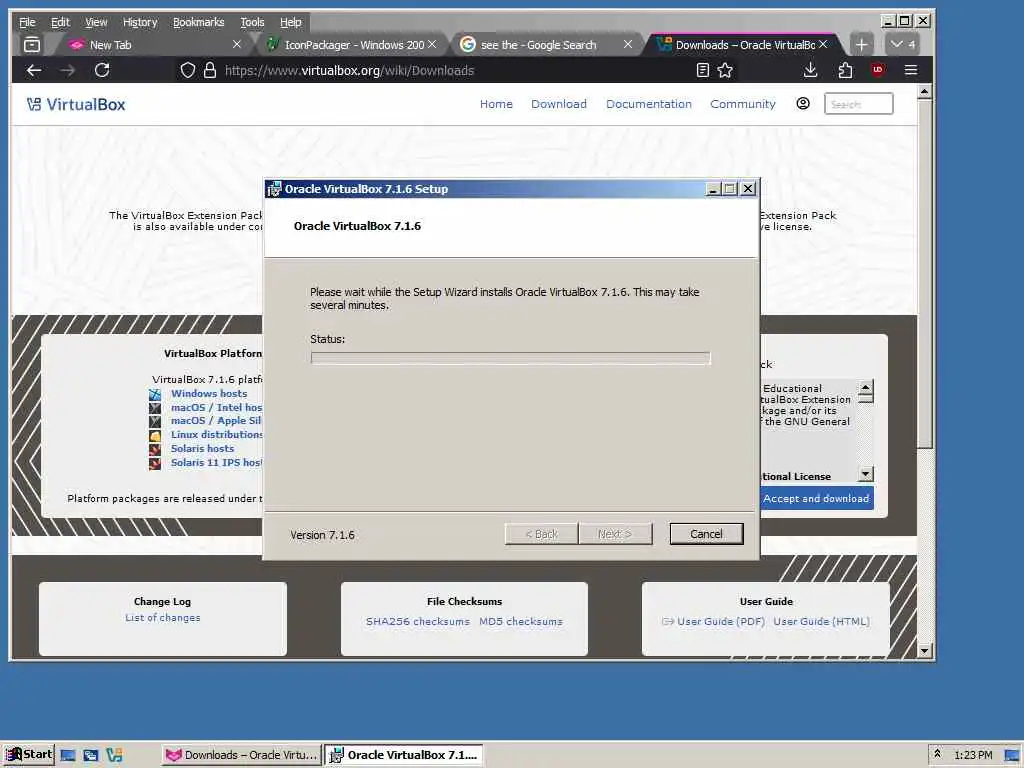Open the Start menu
Viewport: 1024px width, 768px height.
[x=29, y=754]
